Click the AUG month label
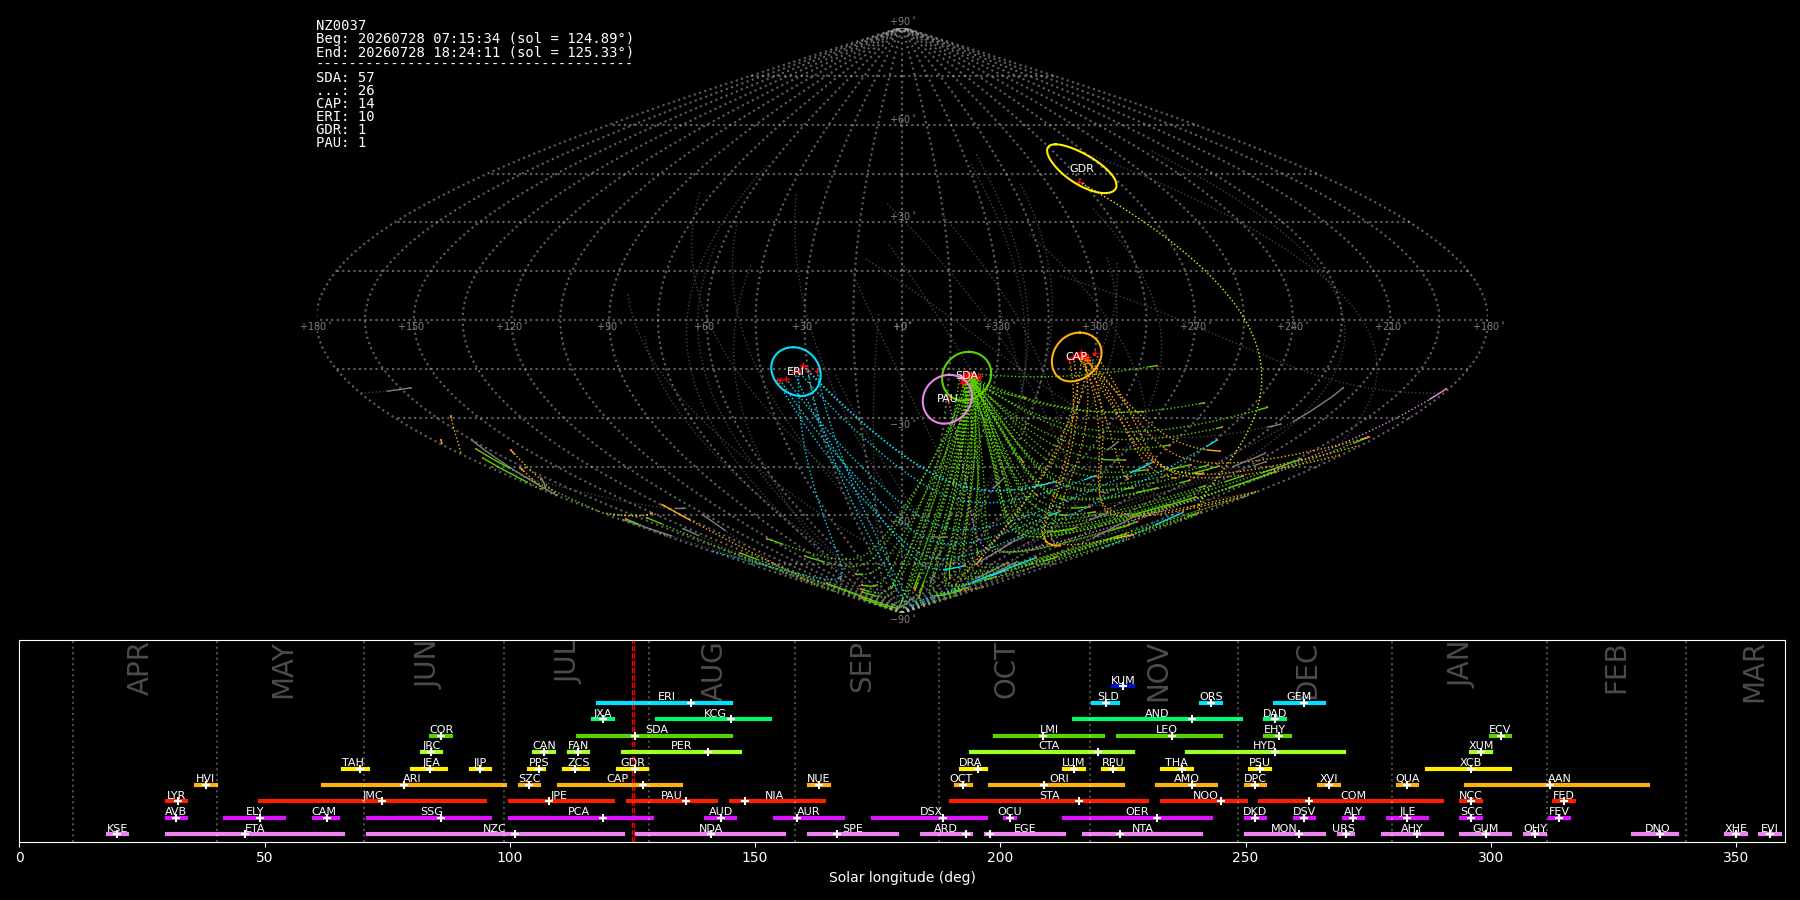The height and width of the screenshot is (900, 1800). click(712, 670)
